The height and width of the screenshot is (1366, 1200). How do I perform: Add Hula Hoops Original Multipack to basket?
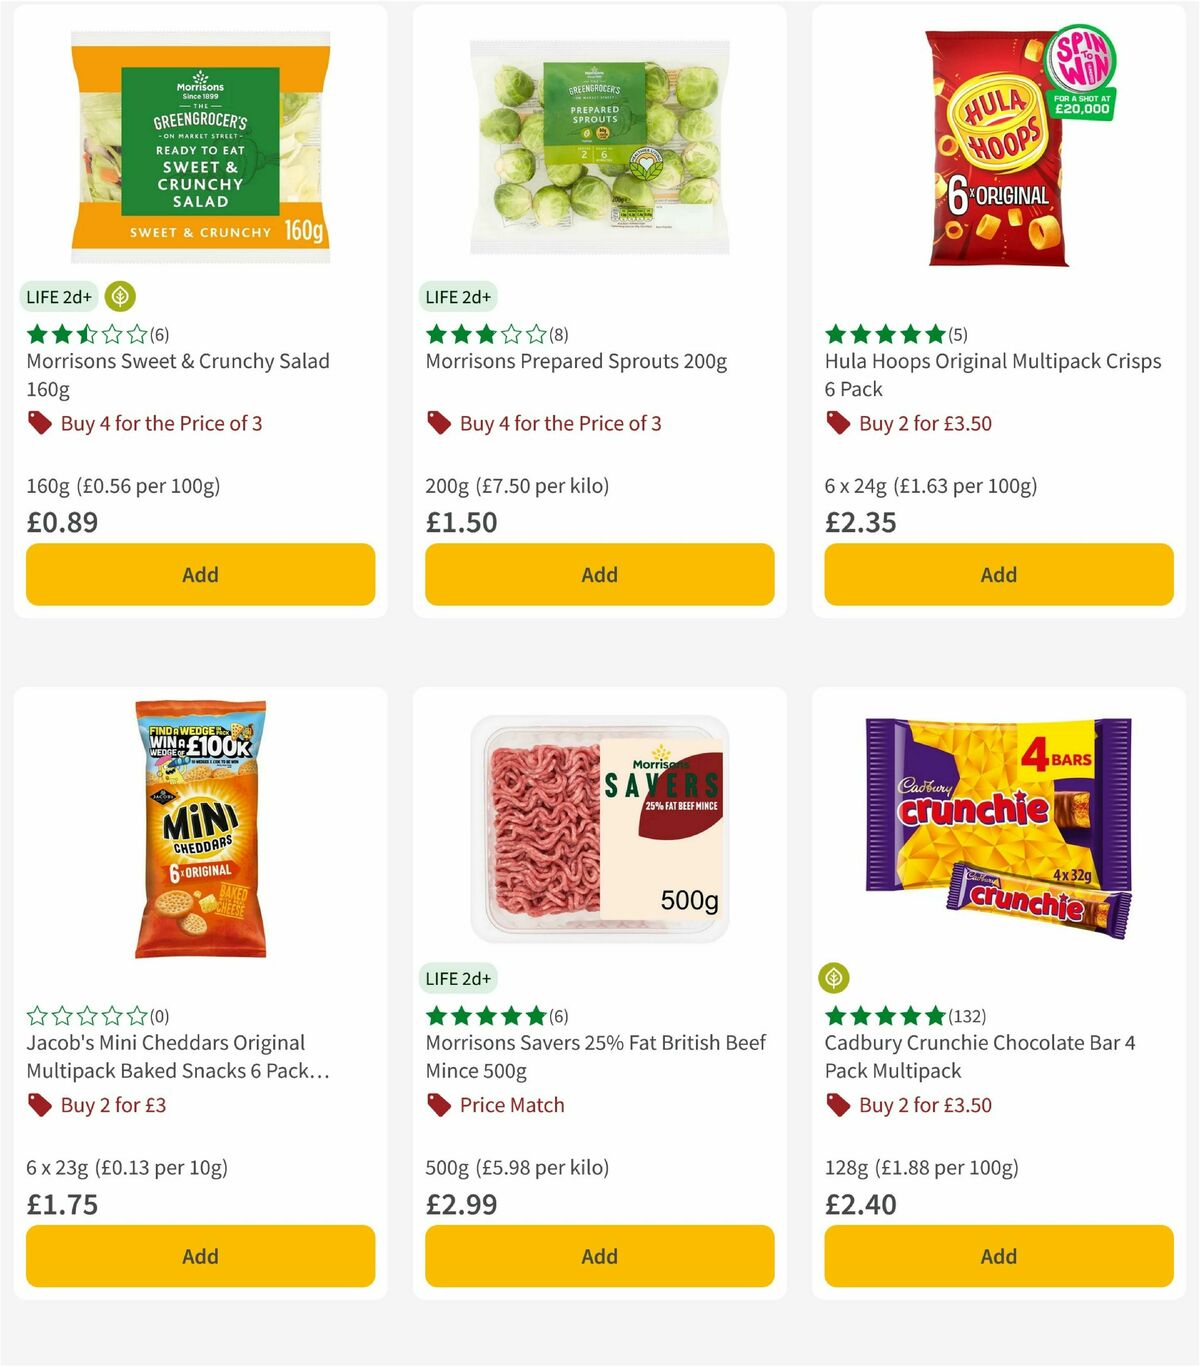click(x=998, y=574)
